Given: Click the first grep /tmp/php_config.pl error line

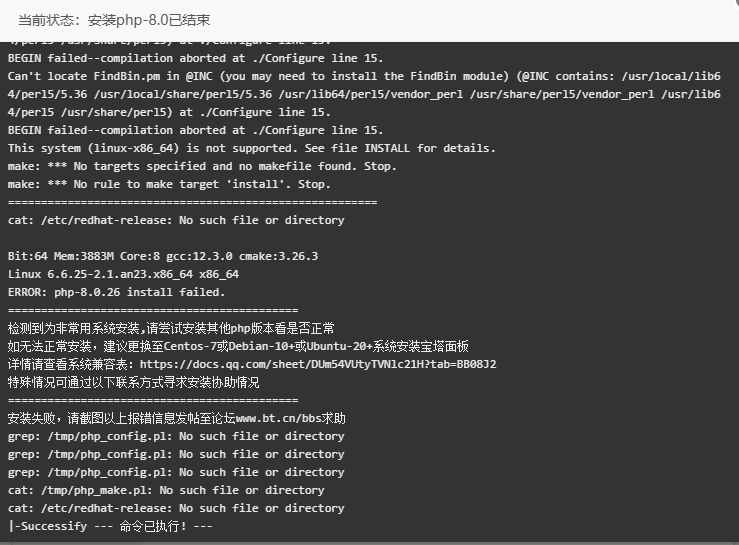Looking at the screenshot, I should 176,437.
